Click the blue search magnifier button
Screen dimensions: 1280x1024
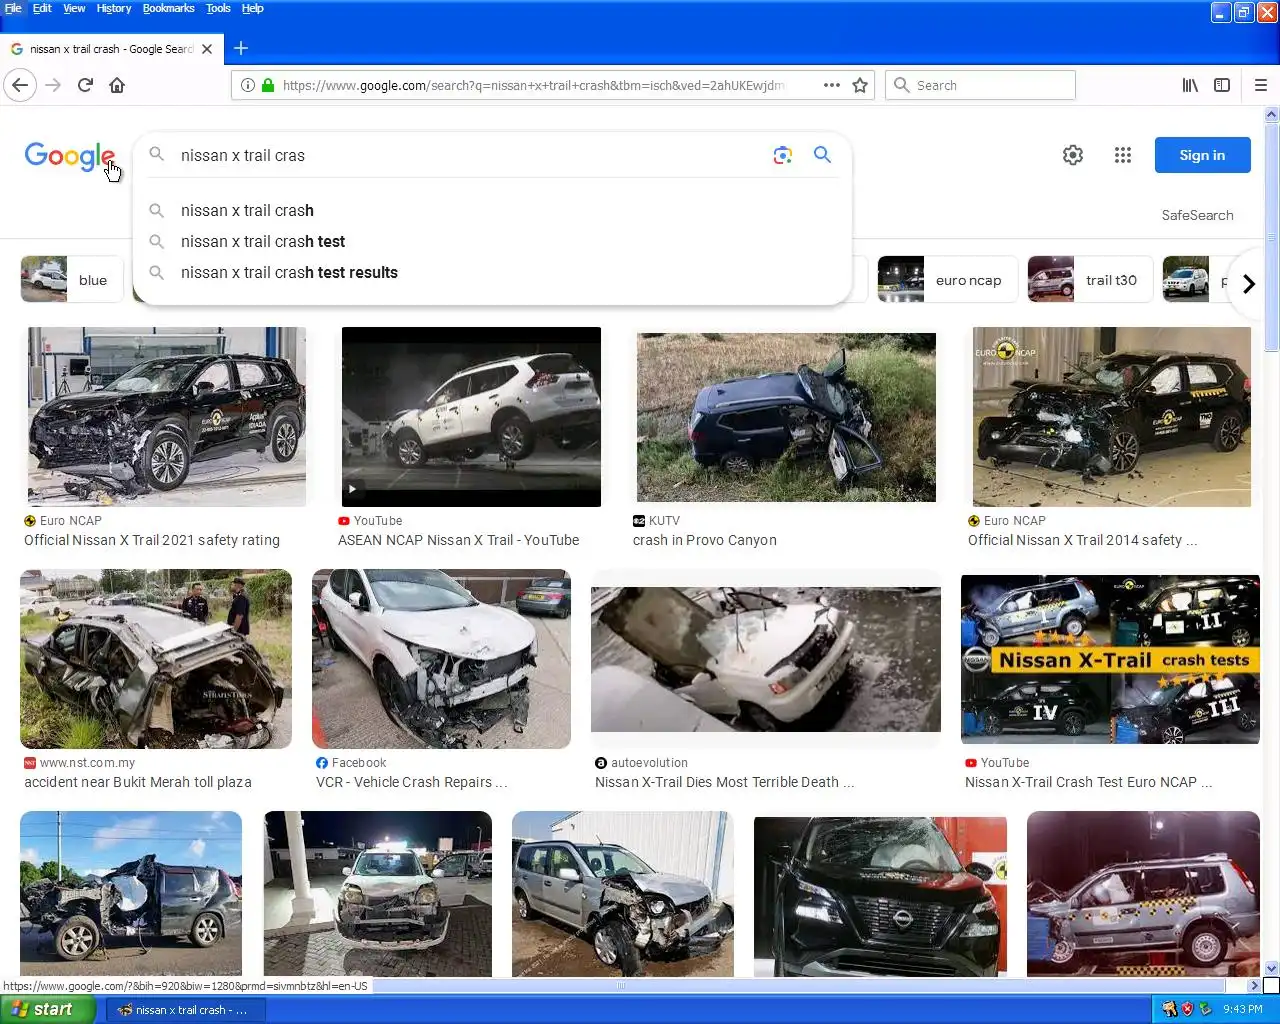[x=822, y=155]
